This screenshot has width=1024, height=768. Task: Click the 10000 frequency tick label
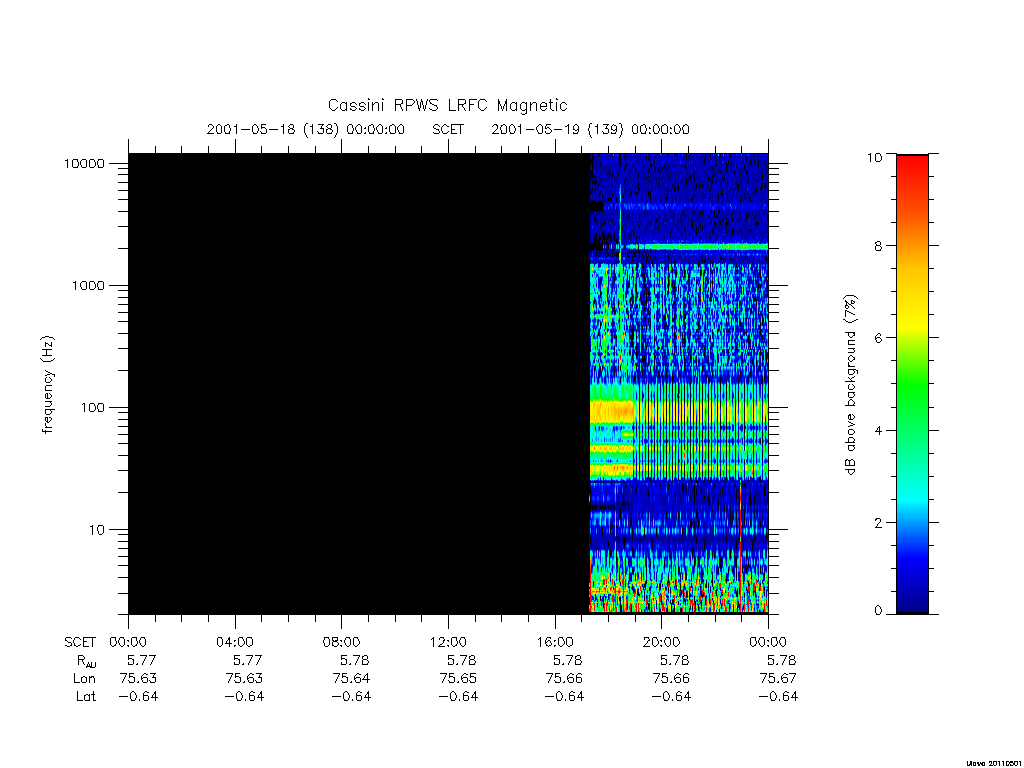[84, 164]
